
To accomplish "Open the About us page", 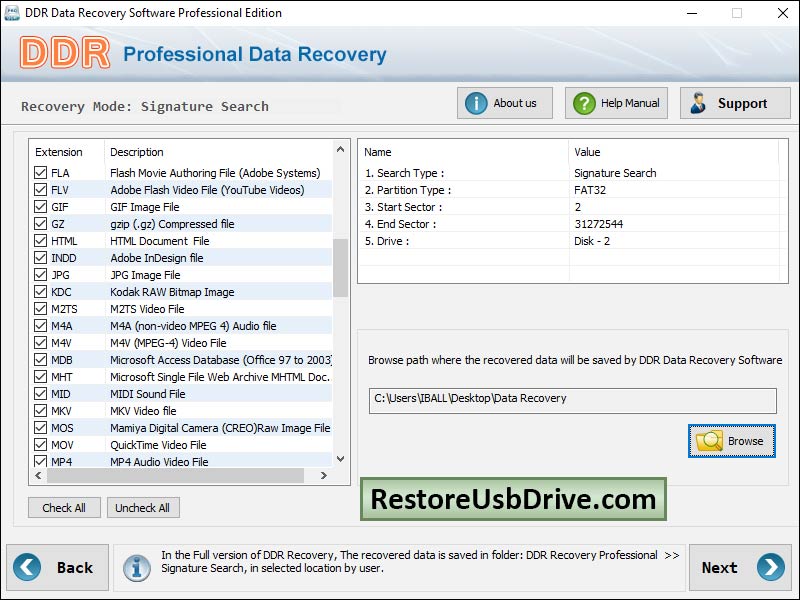I will pos(505,103).
